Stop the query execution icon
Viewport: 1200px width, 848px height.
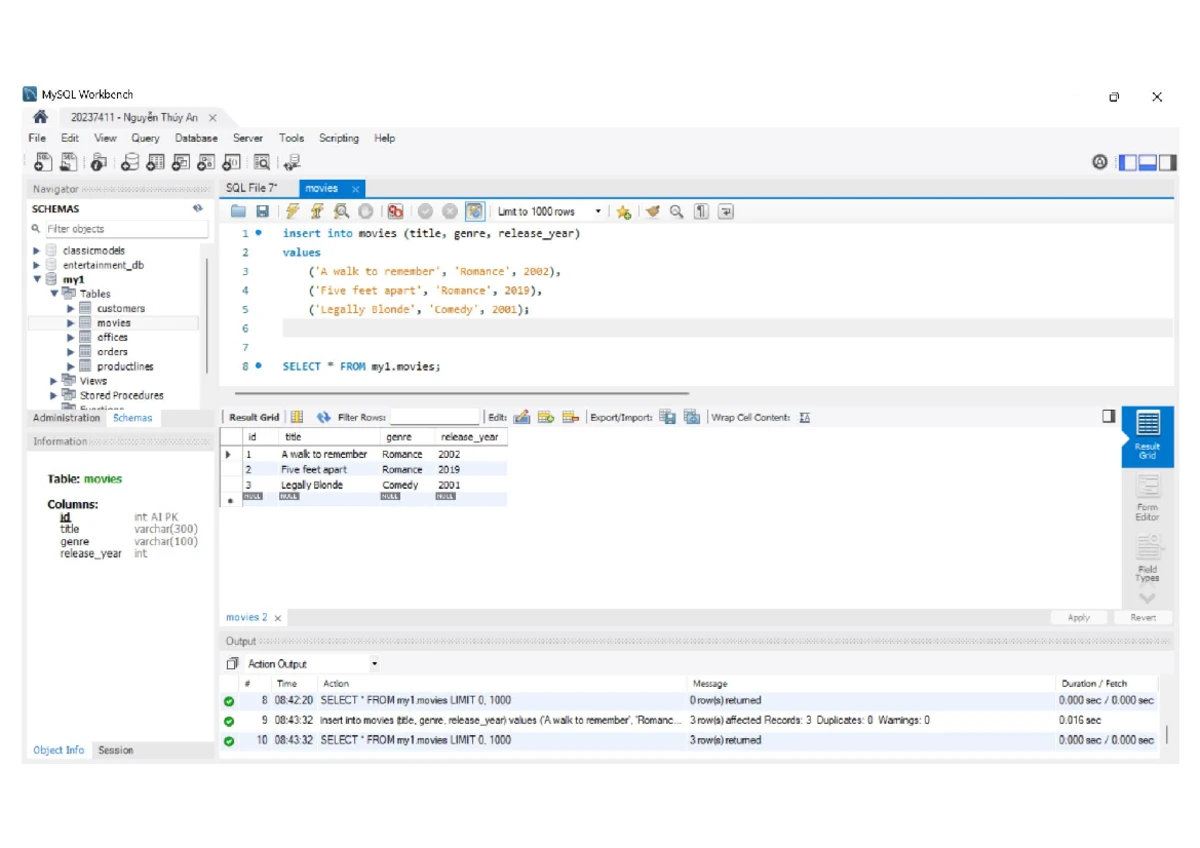pyautogui.click(x=366, y=211)
